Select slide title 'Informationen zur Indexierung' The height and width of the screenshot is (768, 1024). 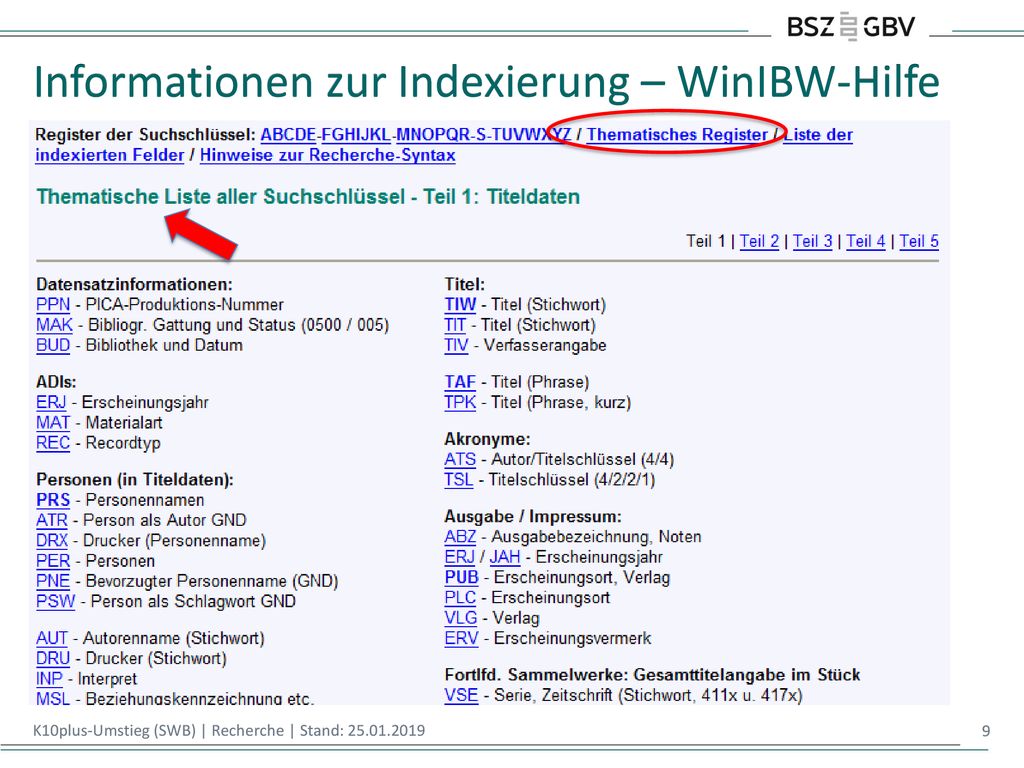click(x=332, y=82)
